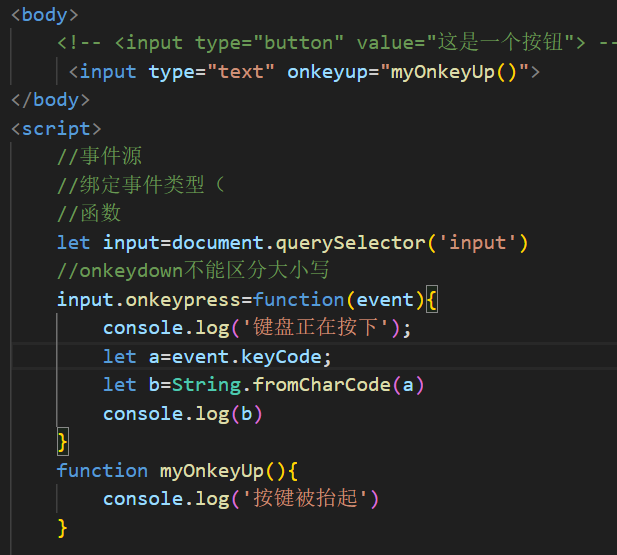Click the onkeyup="myOnkeyUp()" attribute

point(408,72)
